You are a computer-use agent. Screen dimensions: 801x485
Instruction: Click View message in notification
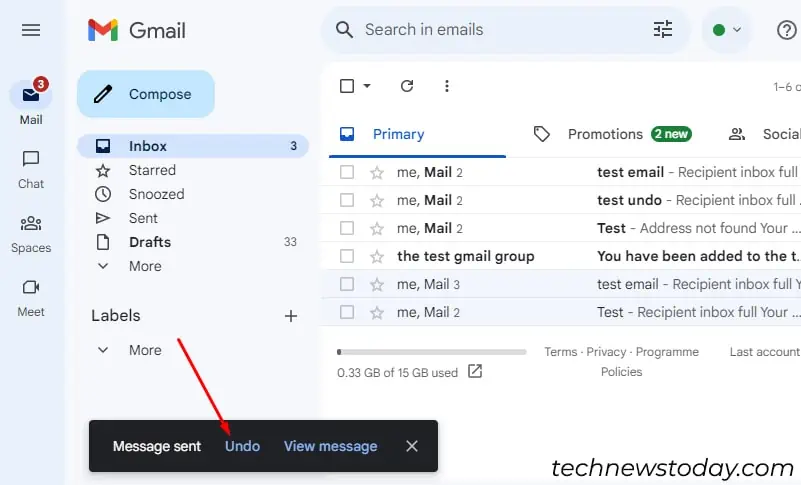click(331, 446)
